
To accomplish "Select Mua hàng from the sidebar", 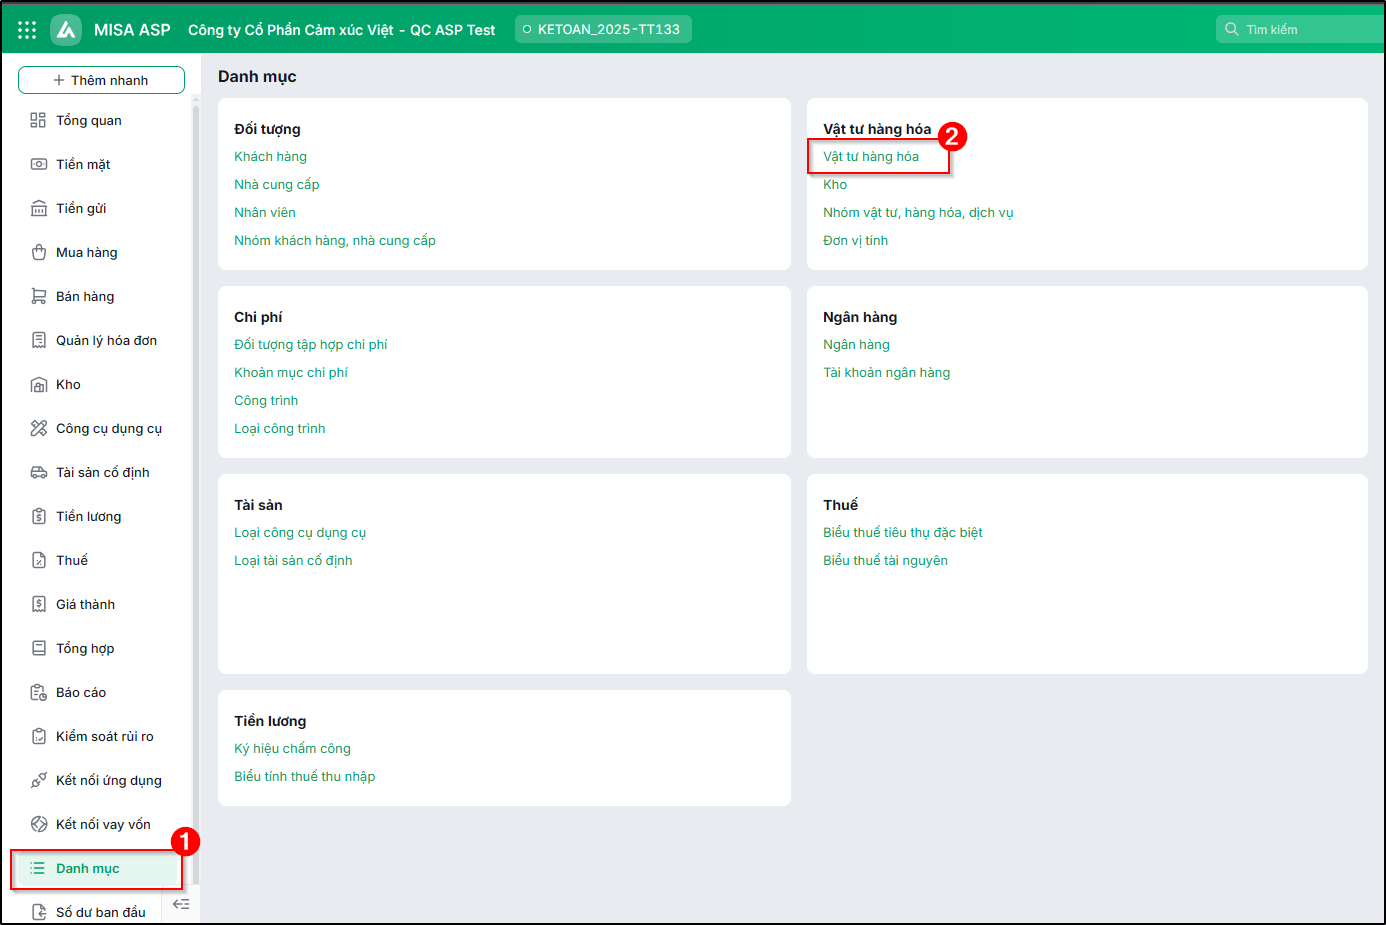I will click(x=87, y=252).
